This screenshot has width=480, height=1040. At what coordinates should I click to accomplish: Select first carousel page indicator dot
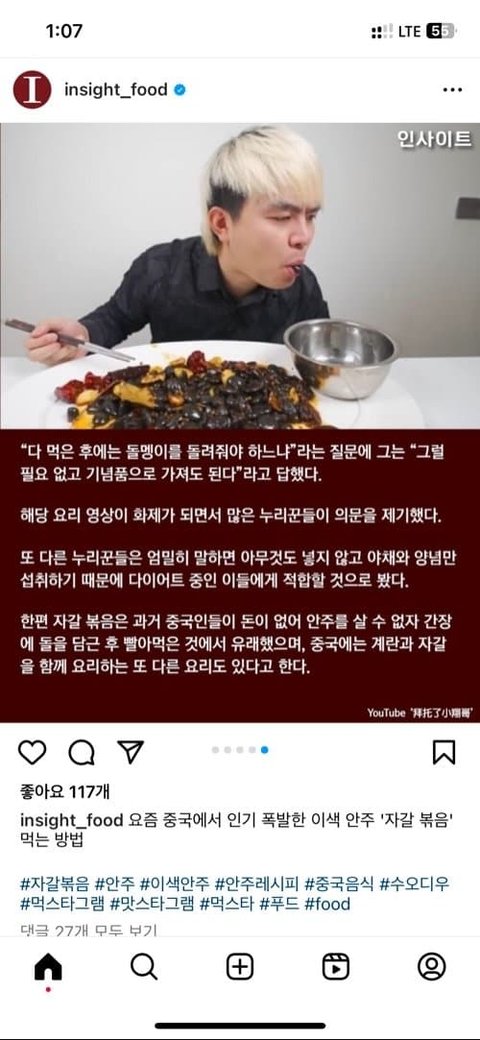pos(215,749)
